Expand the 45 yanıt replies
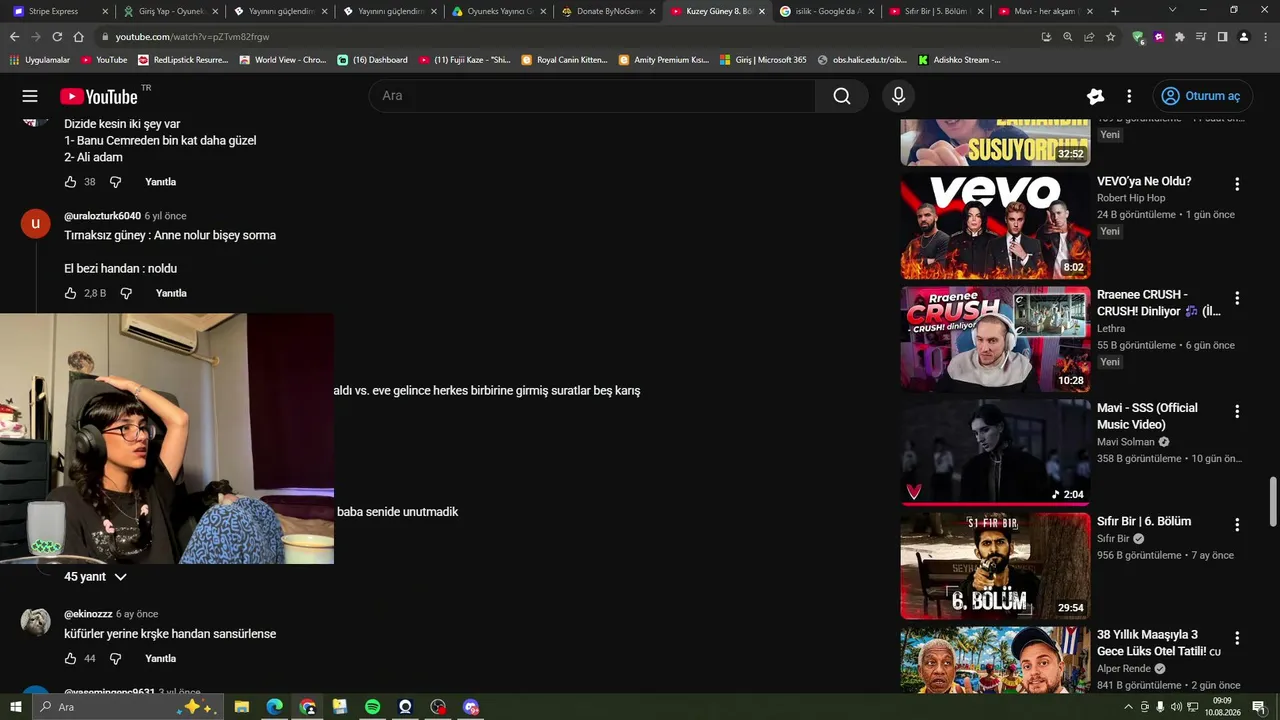1280x720 pixels. 96,577
